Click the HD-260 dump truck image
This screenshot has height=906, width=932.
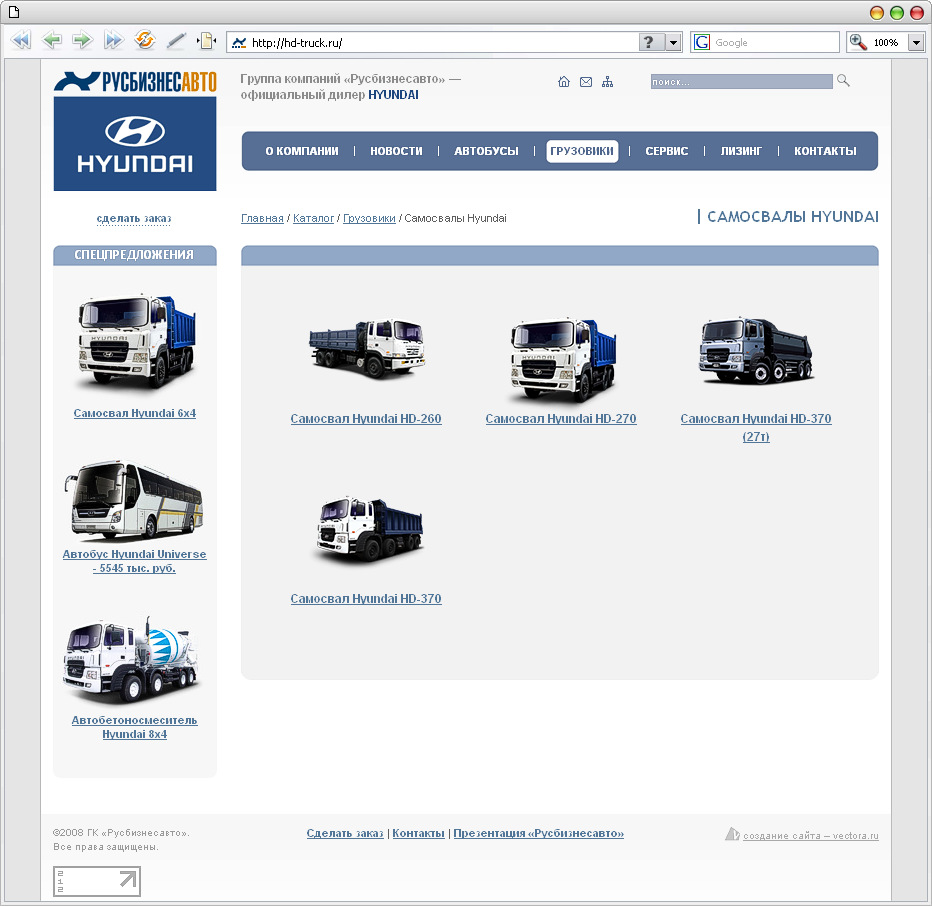pos(366,348)
